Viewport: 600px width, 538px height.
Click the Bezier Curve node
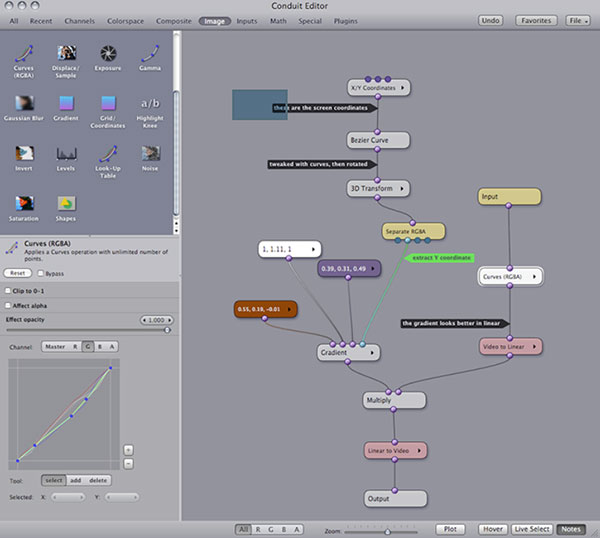(x=378, y=140)
